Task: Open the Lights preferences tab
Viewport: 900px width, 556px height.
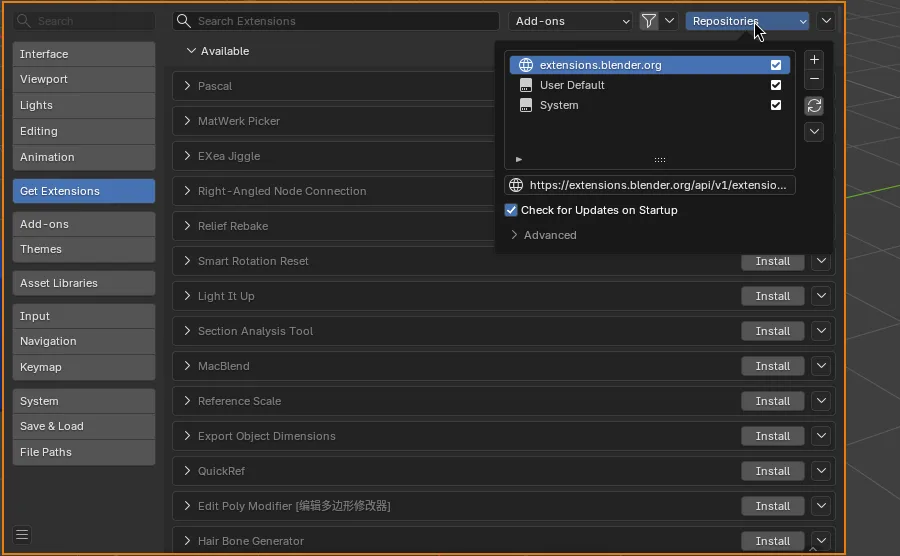Action: [x=84, y=105]
